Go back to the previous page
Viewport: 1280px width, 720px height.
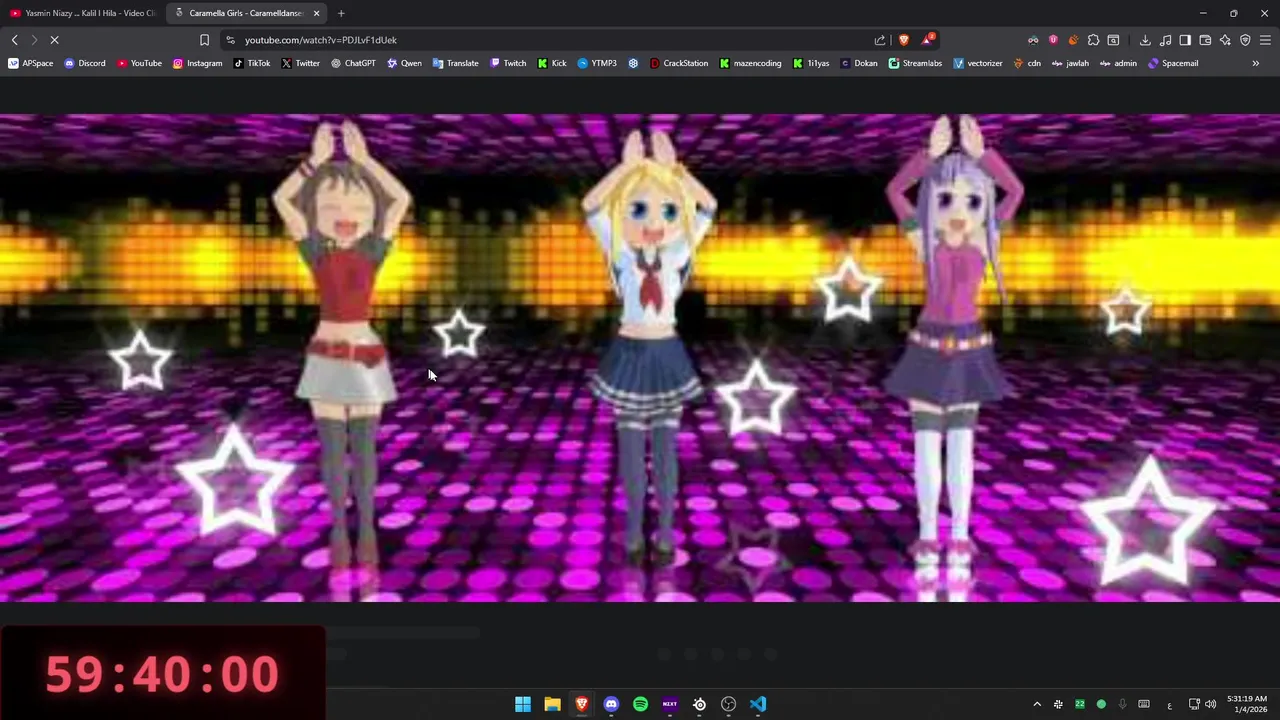coord(15,40)
